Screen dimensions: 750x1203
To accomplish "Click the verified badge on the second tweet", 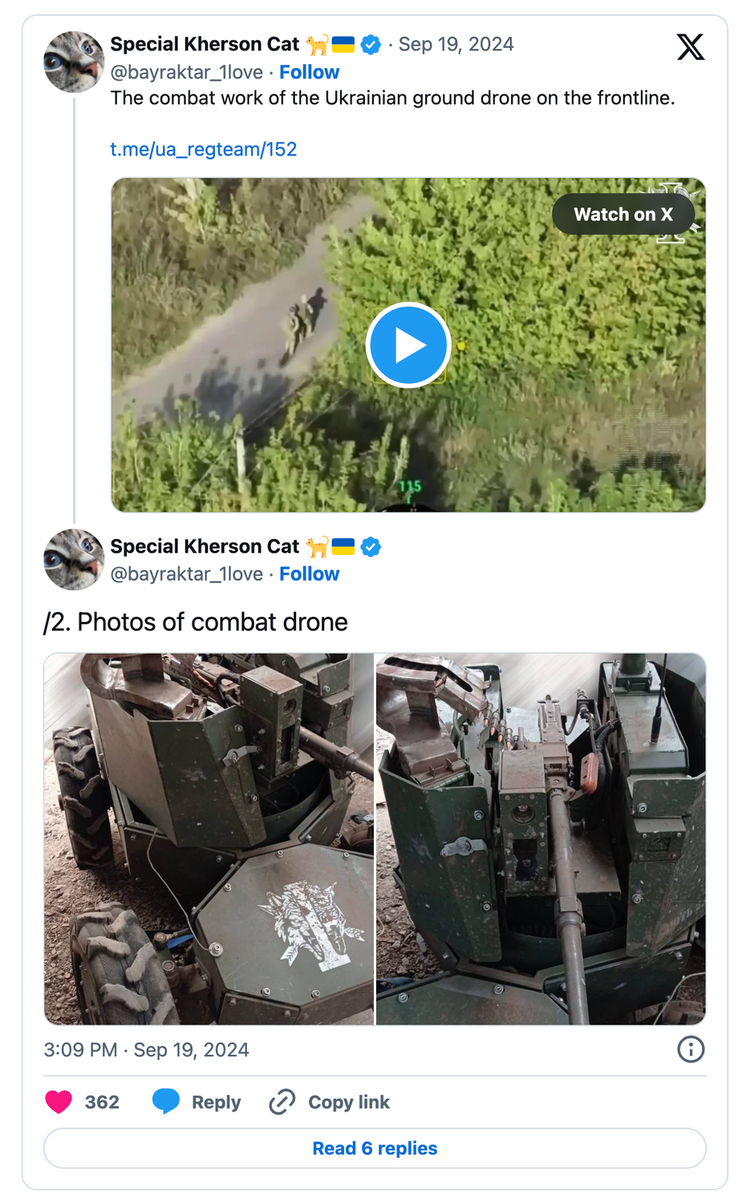I will (x=370, y=547).
